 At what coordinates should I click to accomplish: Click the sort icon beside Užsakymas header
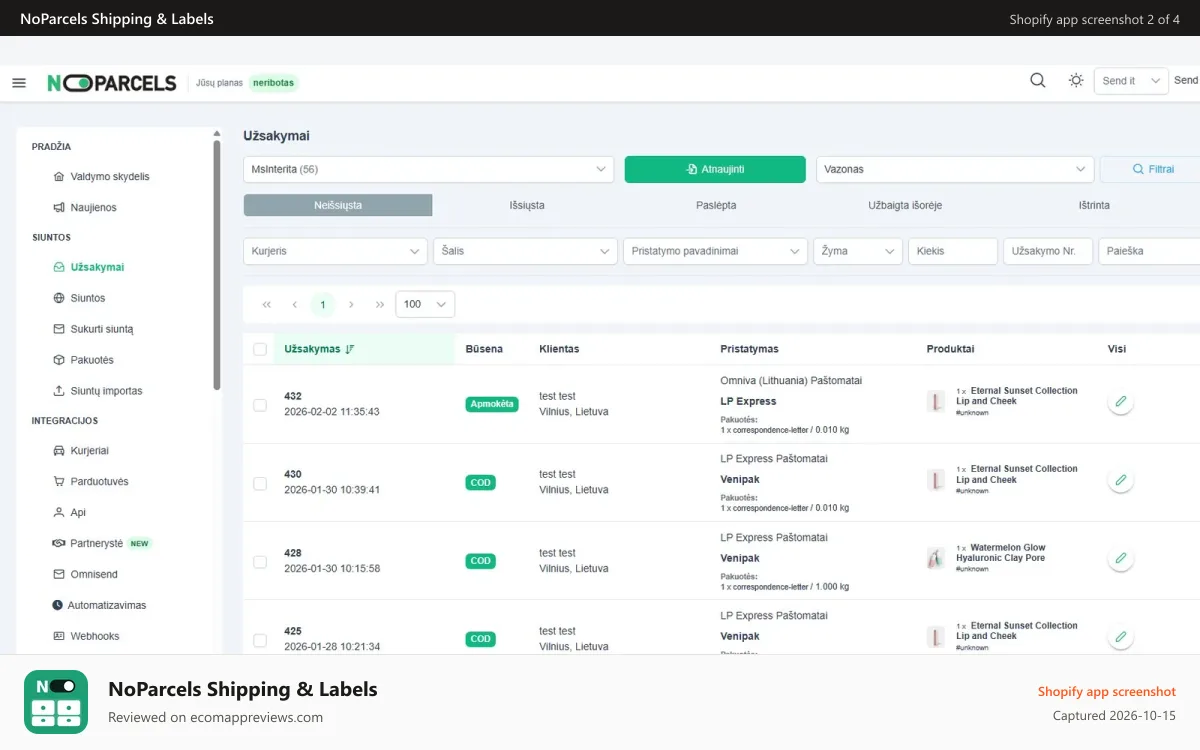pyautogui.click(x=350, y=349)
